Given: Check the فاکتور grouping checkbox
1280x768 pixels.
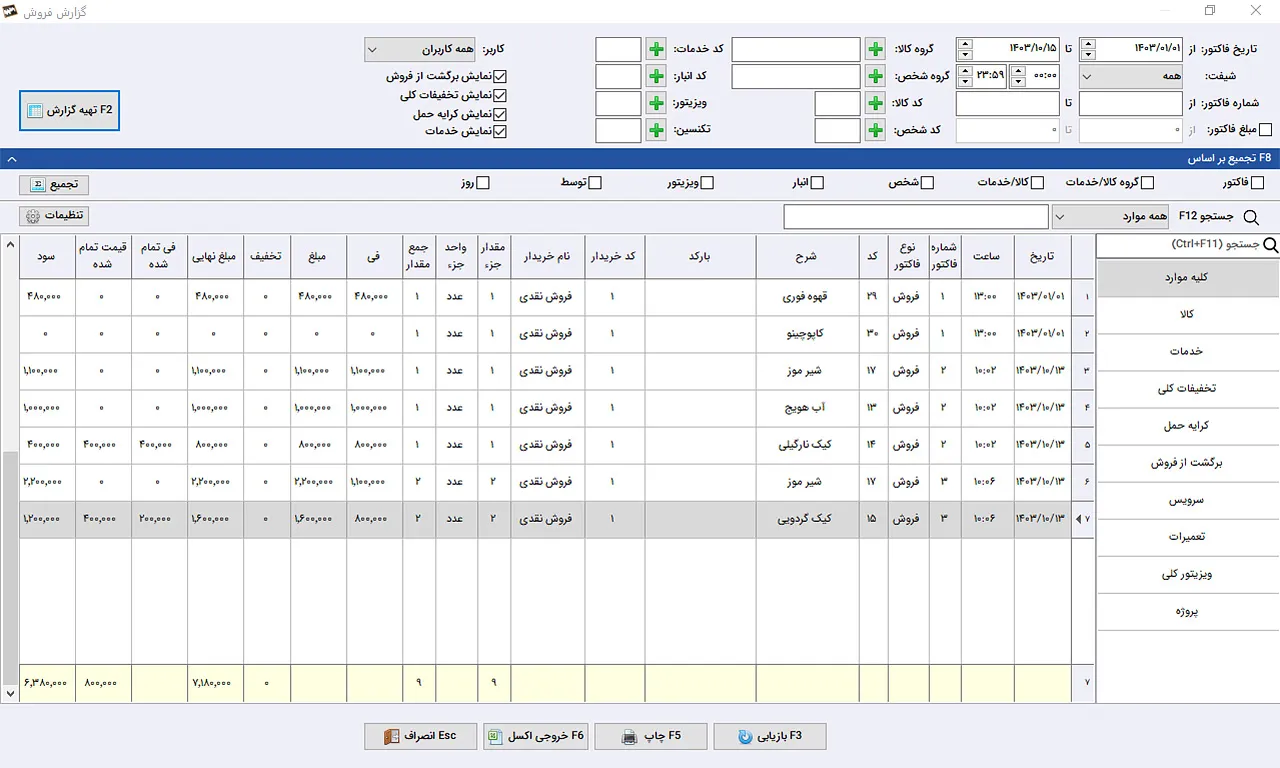Looking at the screenshot, I should coord(1258,183).
